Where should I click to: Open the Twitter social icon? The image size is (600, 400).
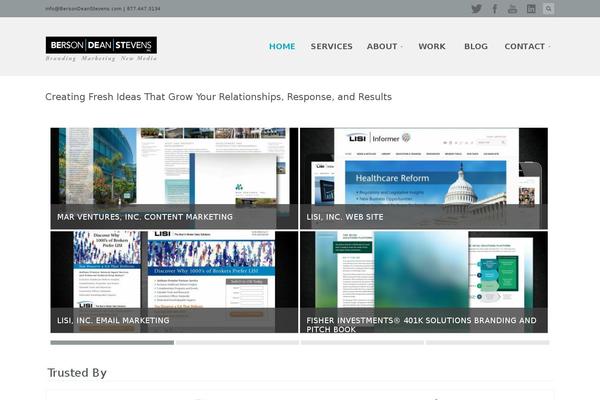pyautogui.click(x=476, y=9)
